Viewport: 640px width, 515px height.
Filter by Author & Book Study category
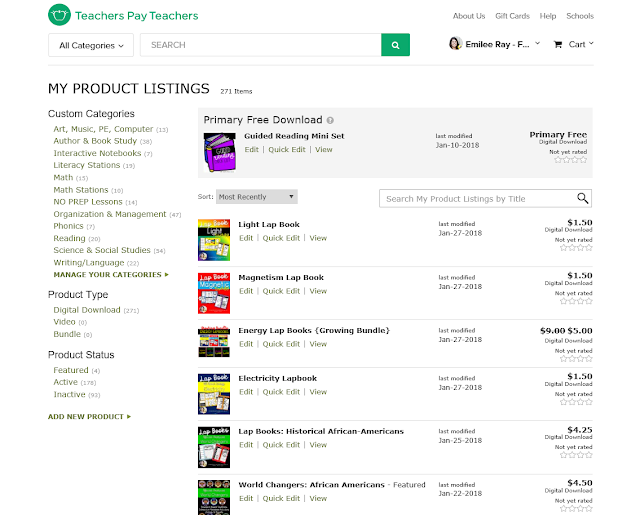pyautogui.click(x=95, y=141)
